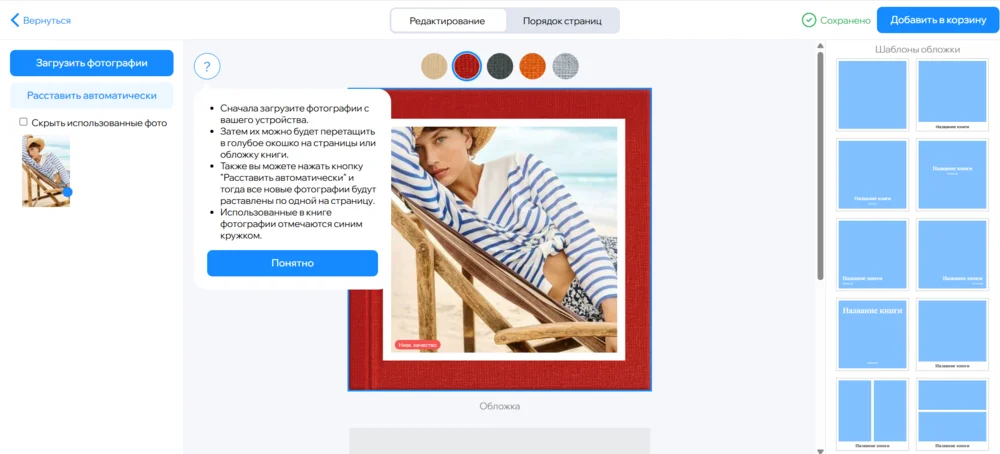Click the red Низк. качество warning badge

418,345
